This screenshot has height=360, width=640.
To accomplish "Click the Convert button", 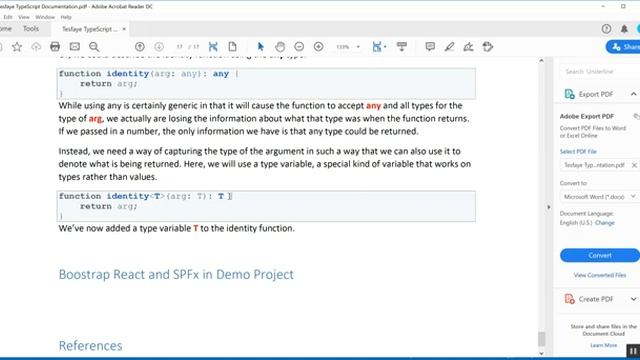I will coord(600,256).
